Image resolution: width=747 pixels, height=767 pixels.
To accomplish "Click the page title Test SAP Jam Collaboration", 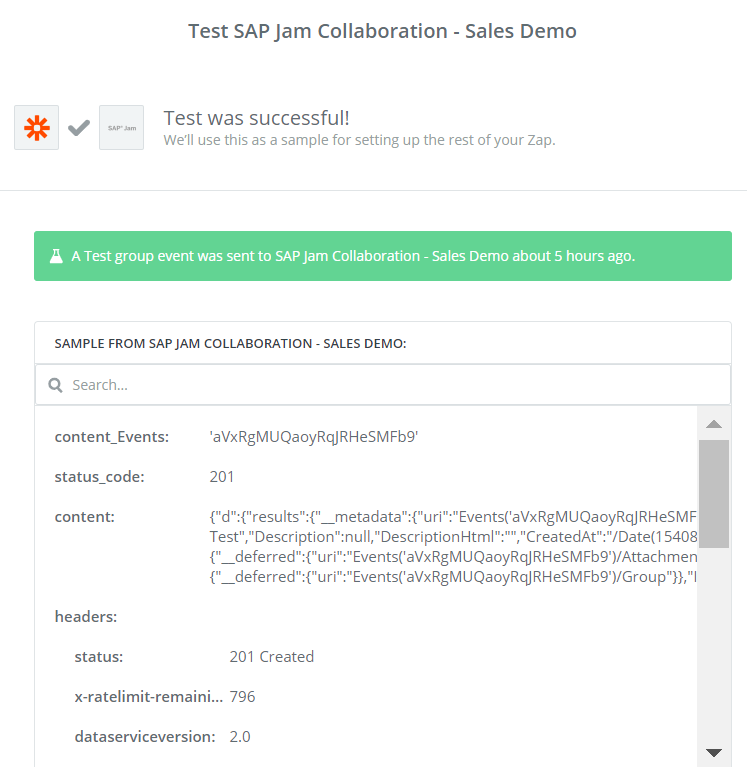I will 383,31.
